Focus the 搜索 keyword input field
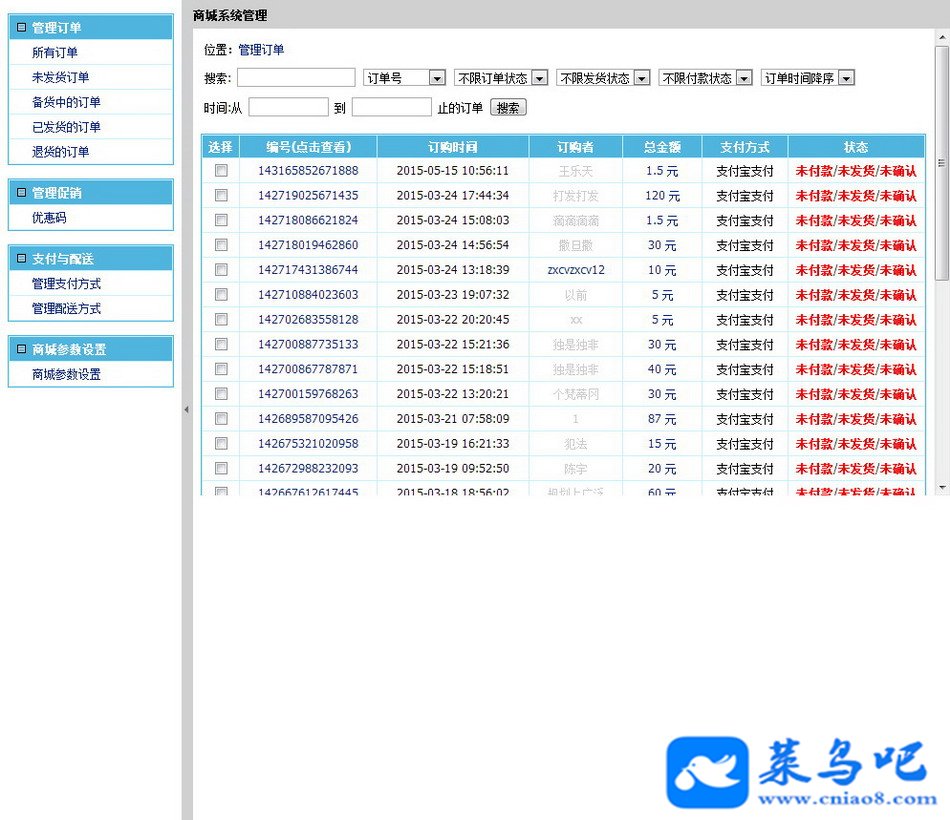 coord(296,78)
